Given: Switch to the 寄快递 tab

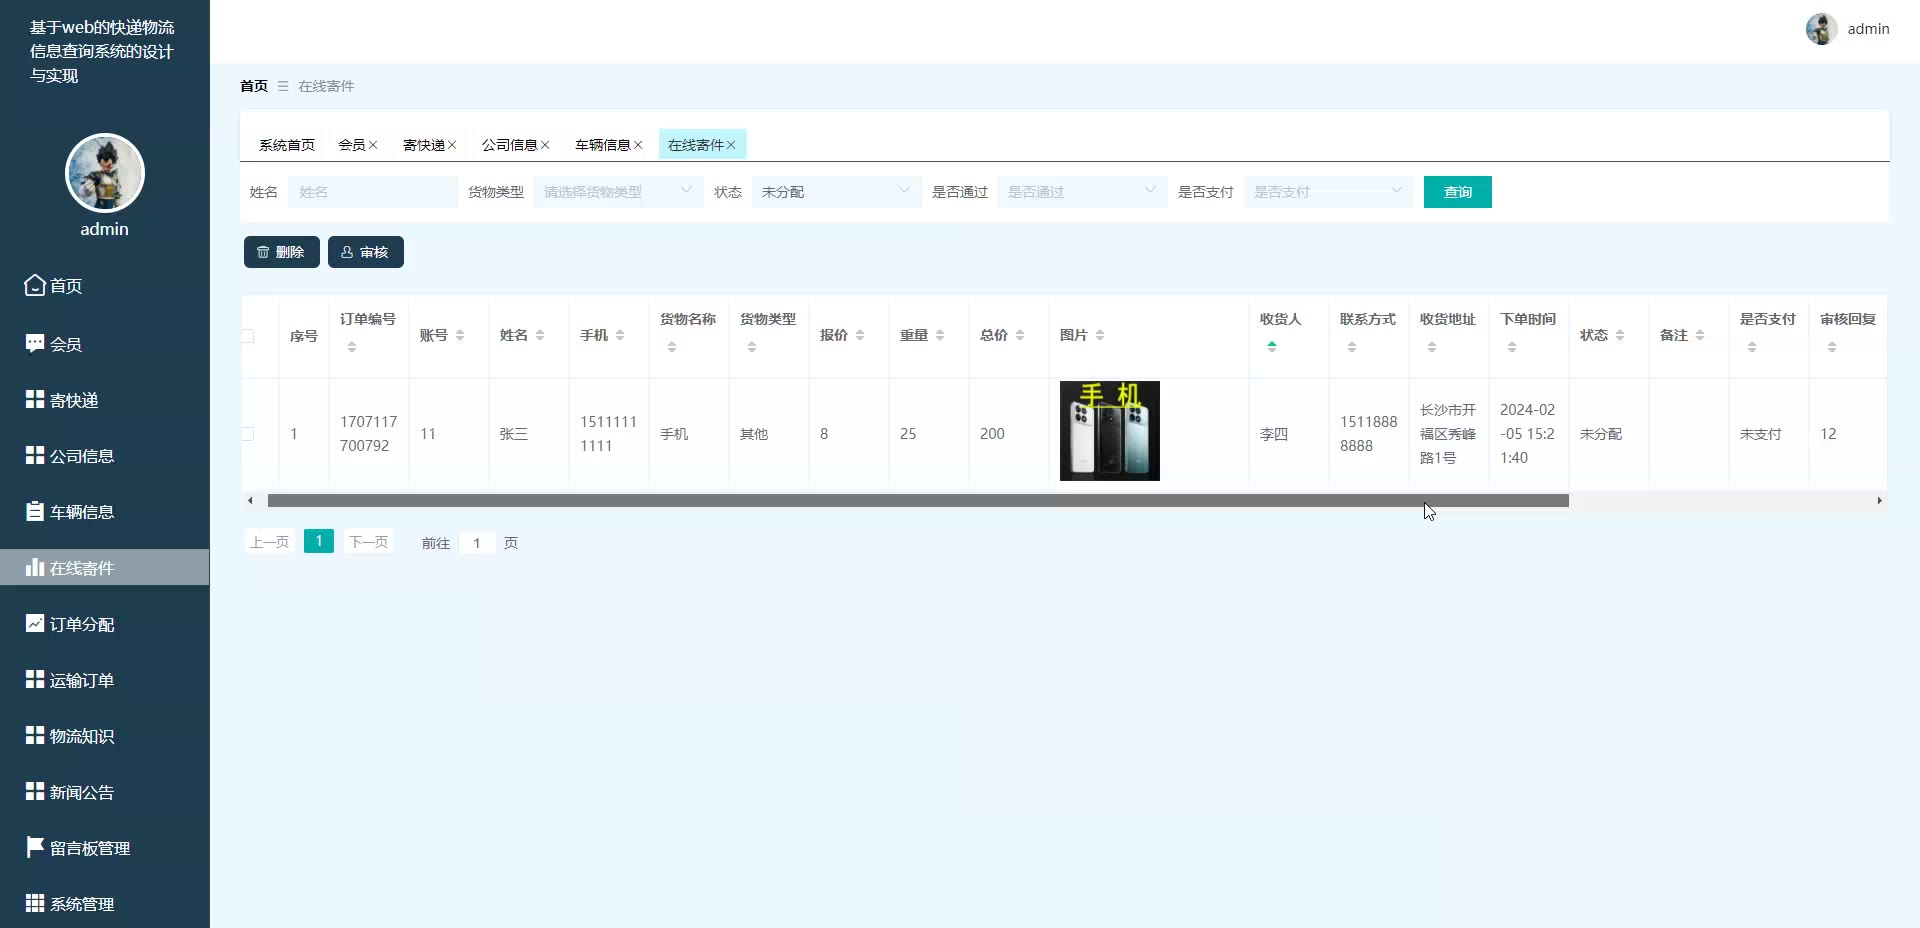Looking at the screenshot, I should (x=424, y=145).
